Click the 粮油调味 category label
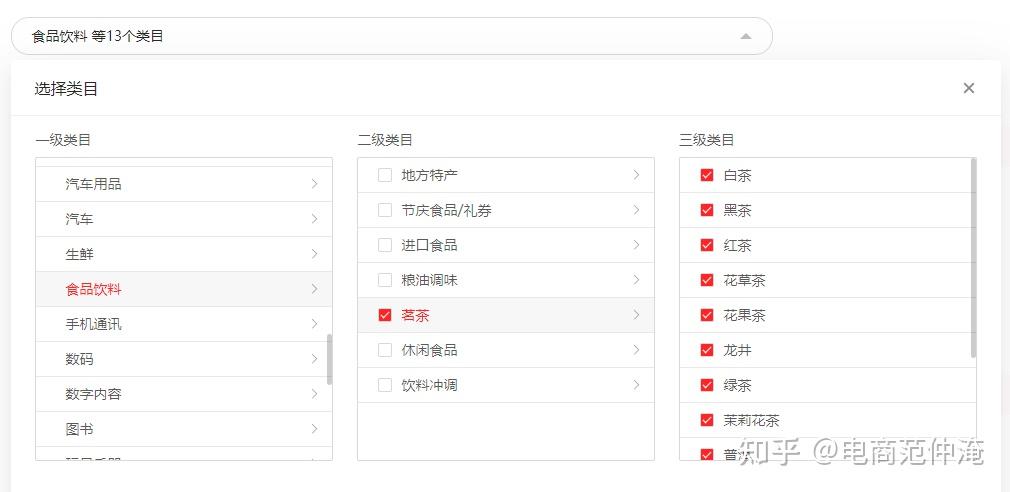 point(429,280)
